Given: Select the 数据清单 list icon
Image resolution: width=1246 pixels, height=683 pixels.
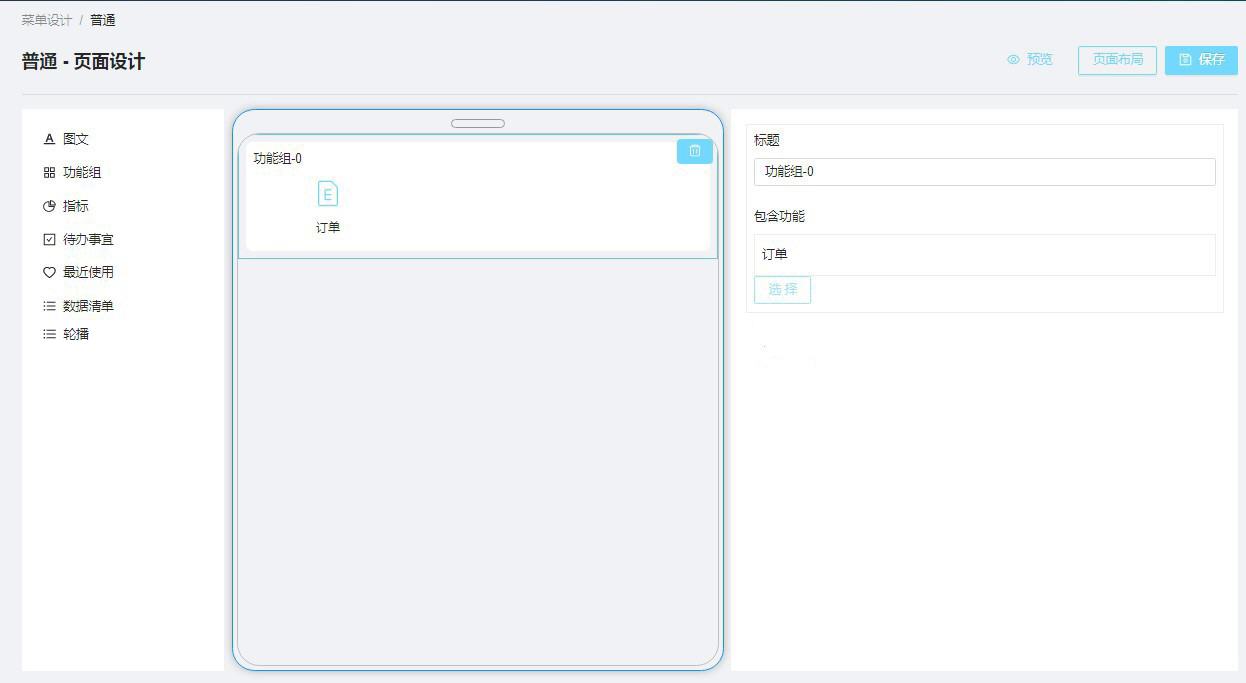Looking at the screenshot, I should coord(49,306).
